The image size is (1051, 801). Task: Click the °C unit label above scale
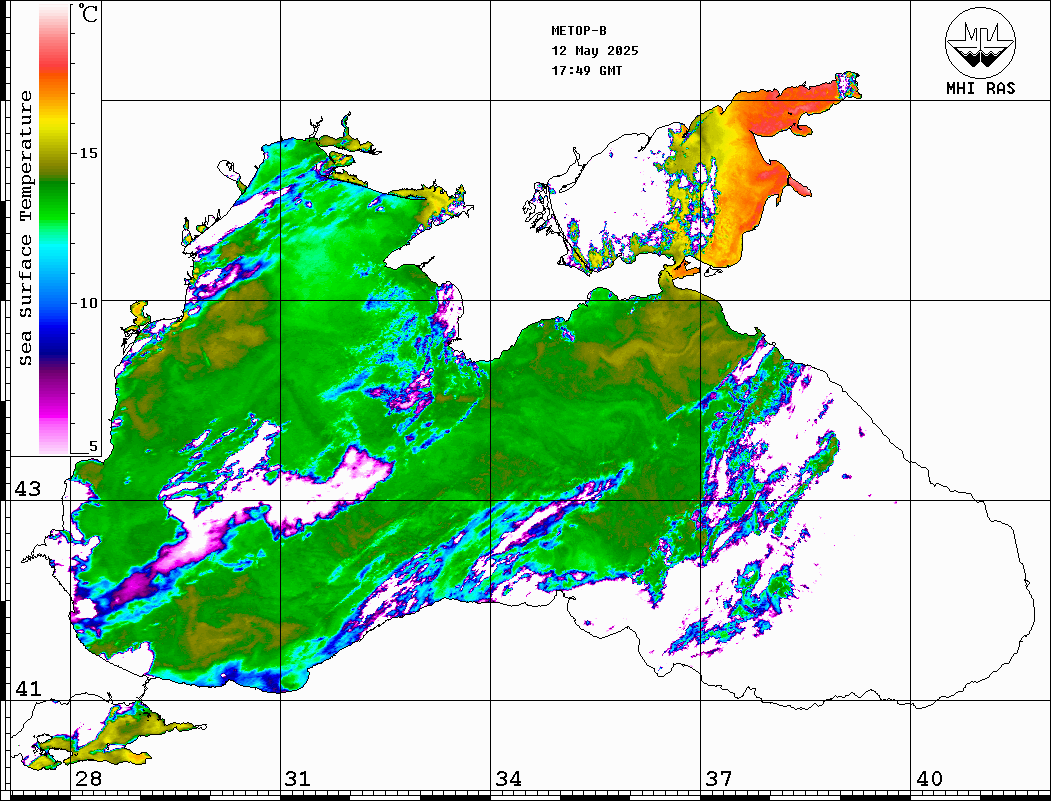[x=87, y=13]
